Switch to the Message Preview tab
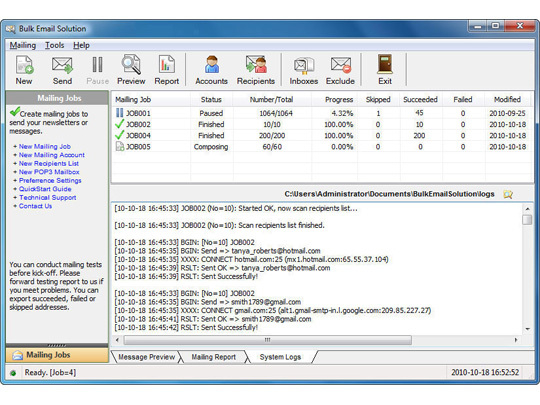The image size is (540, 405). [x=147, y=357]
